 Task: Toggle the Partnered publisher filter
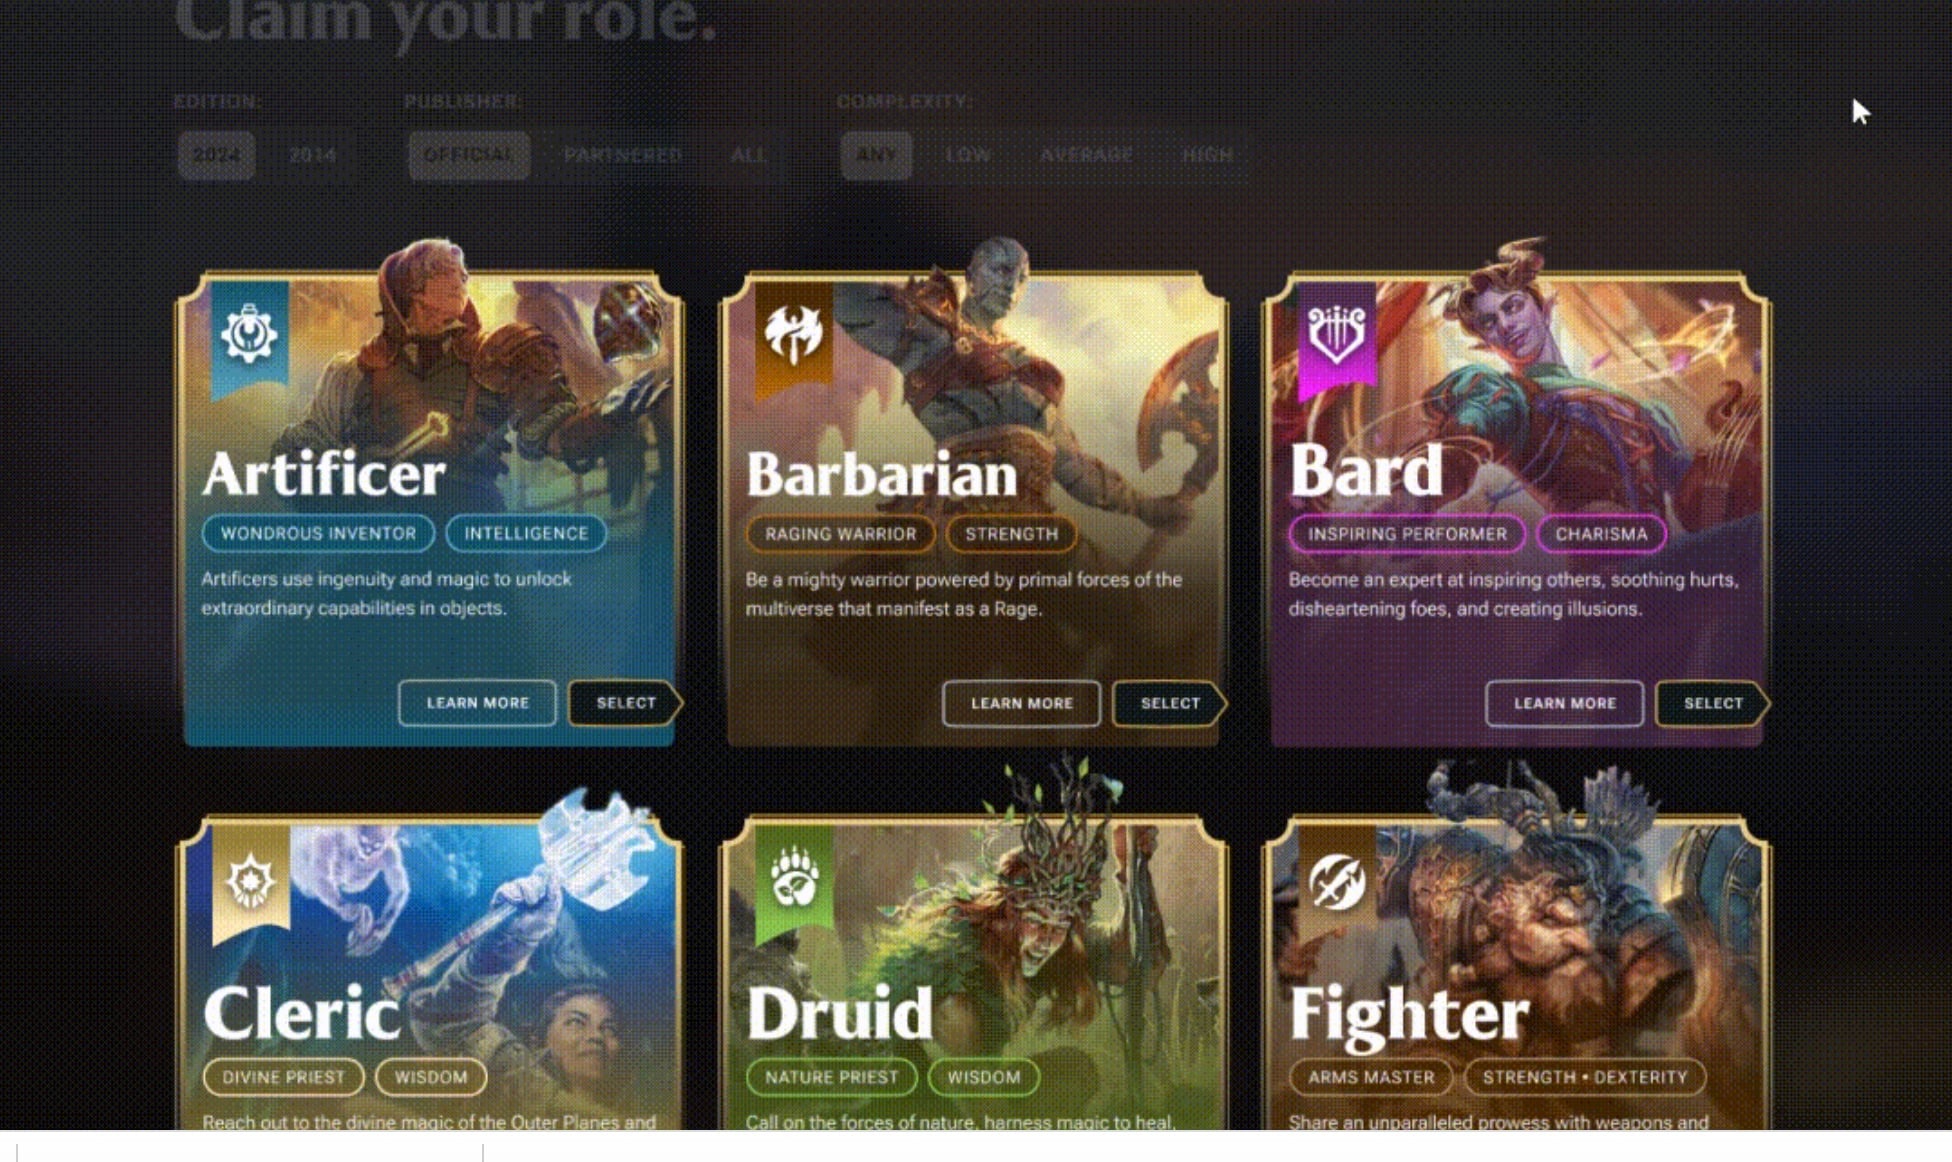point(622,156)
